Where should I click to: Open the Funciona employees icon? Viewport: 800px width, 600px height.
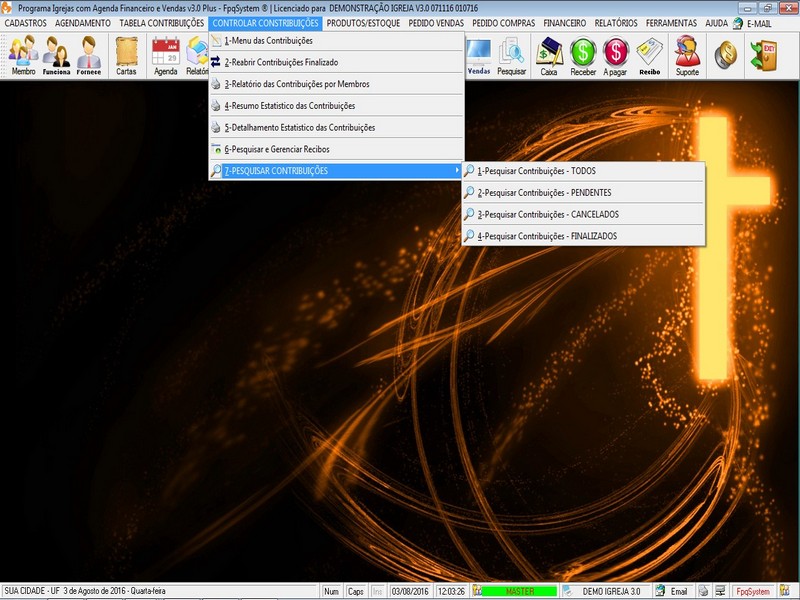(x=56, y=55)
